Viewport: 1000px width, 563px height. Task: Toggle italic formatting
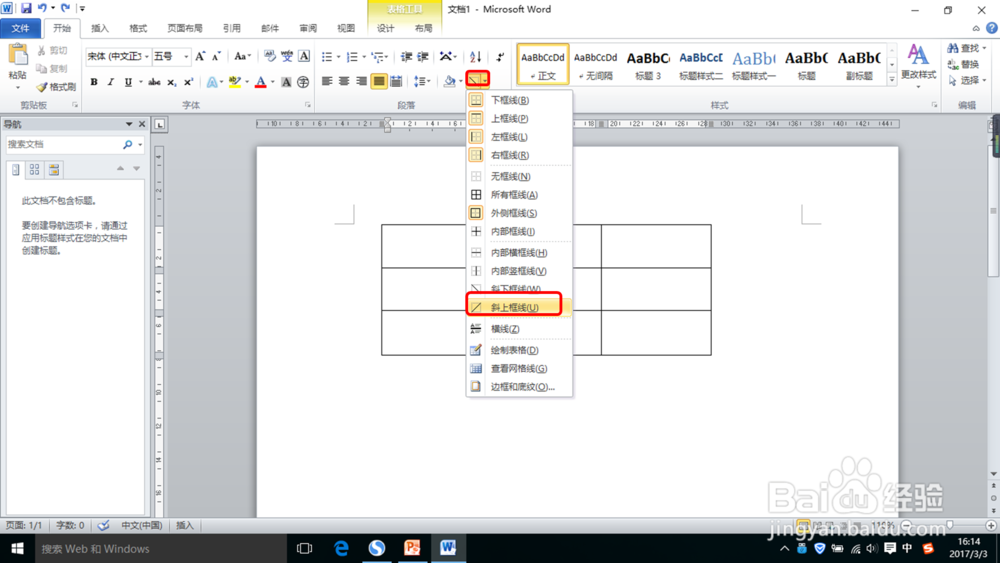click(110, 82)
